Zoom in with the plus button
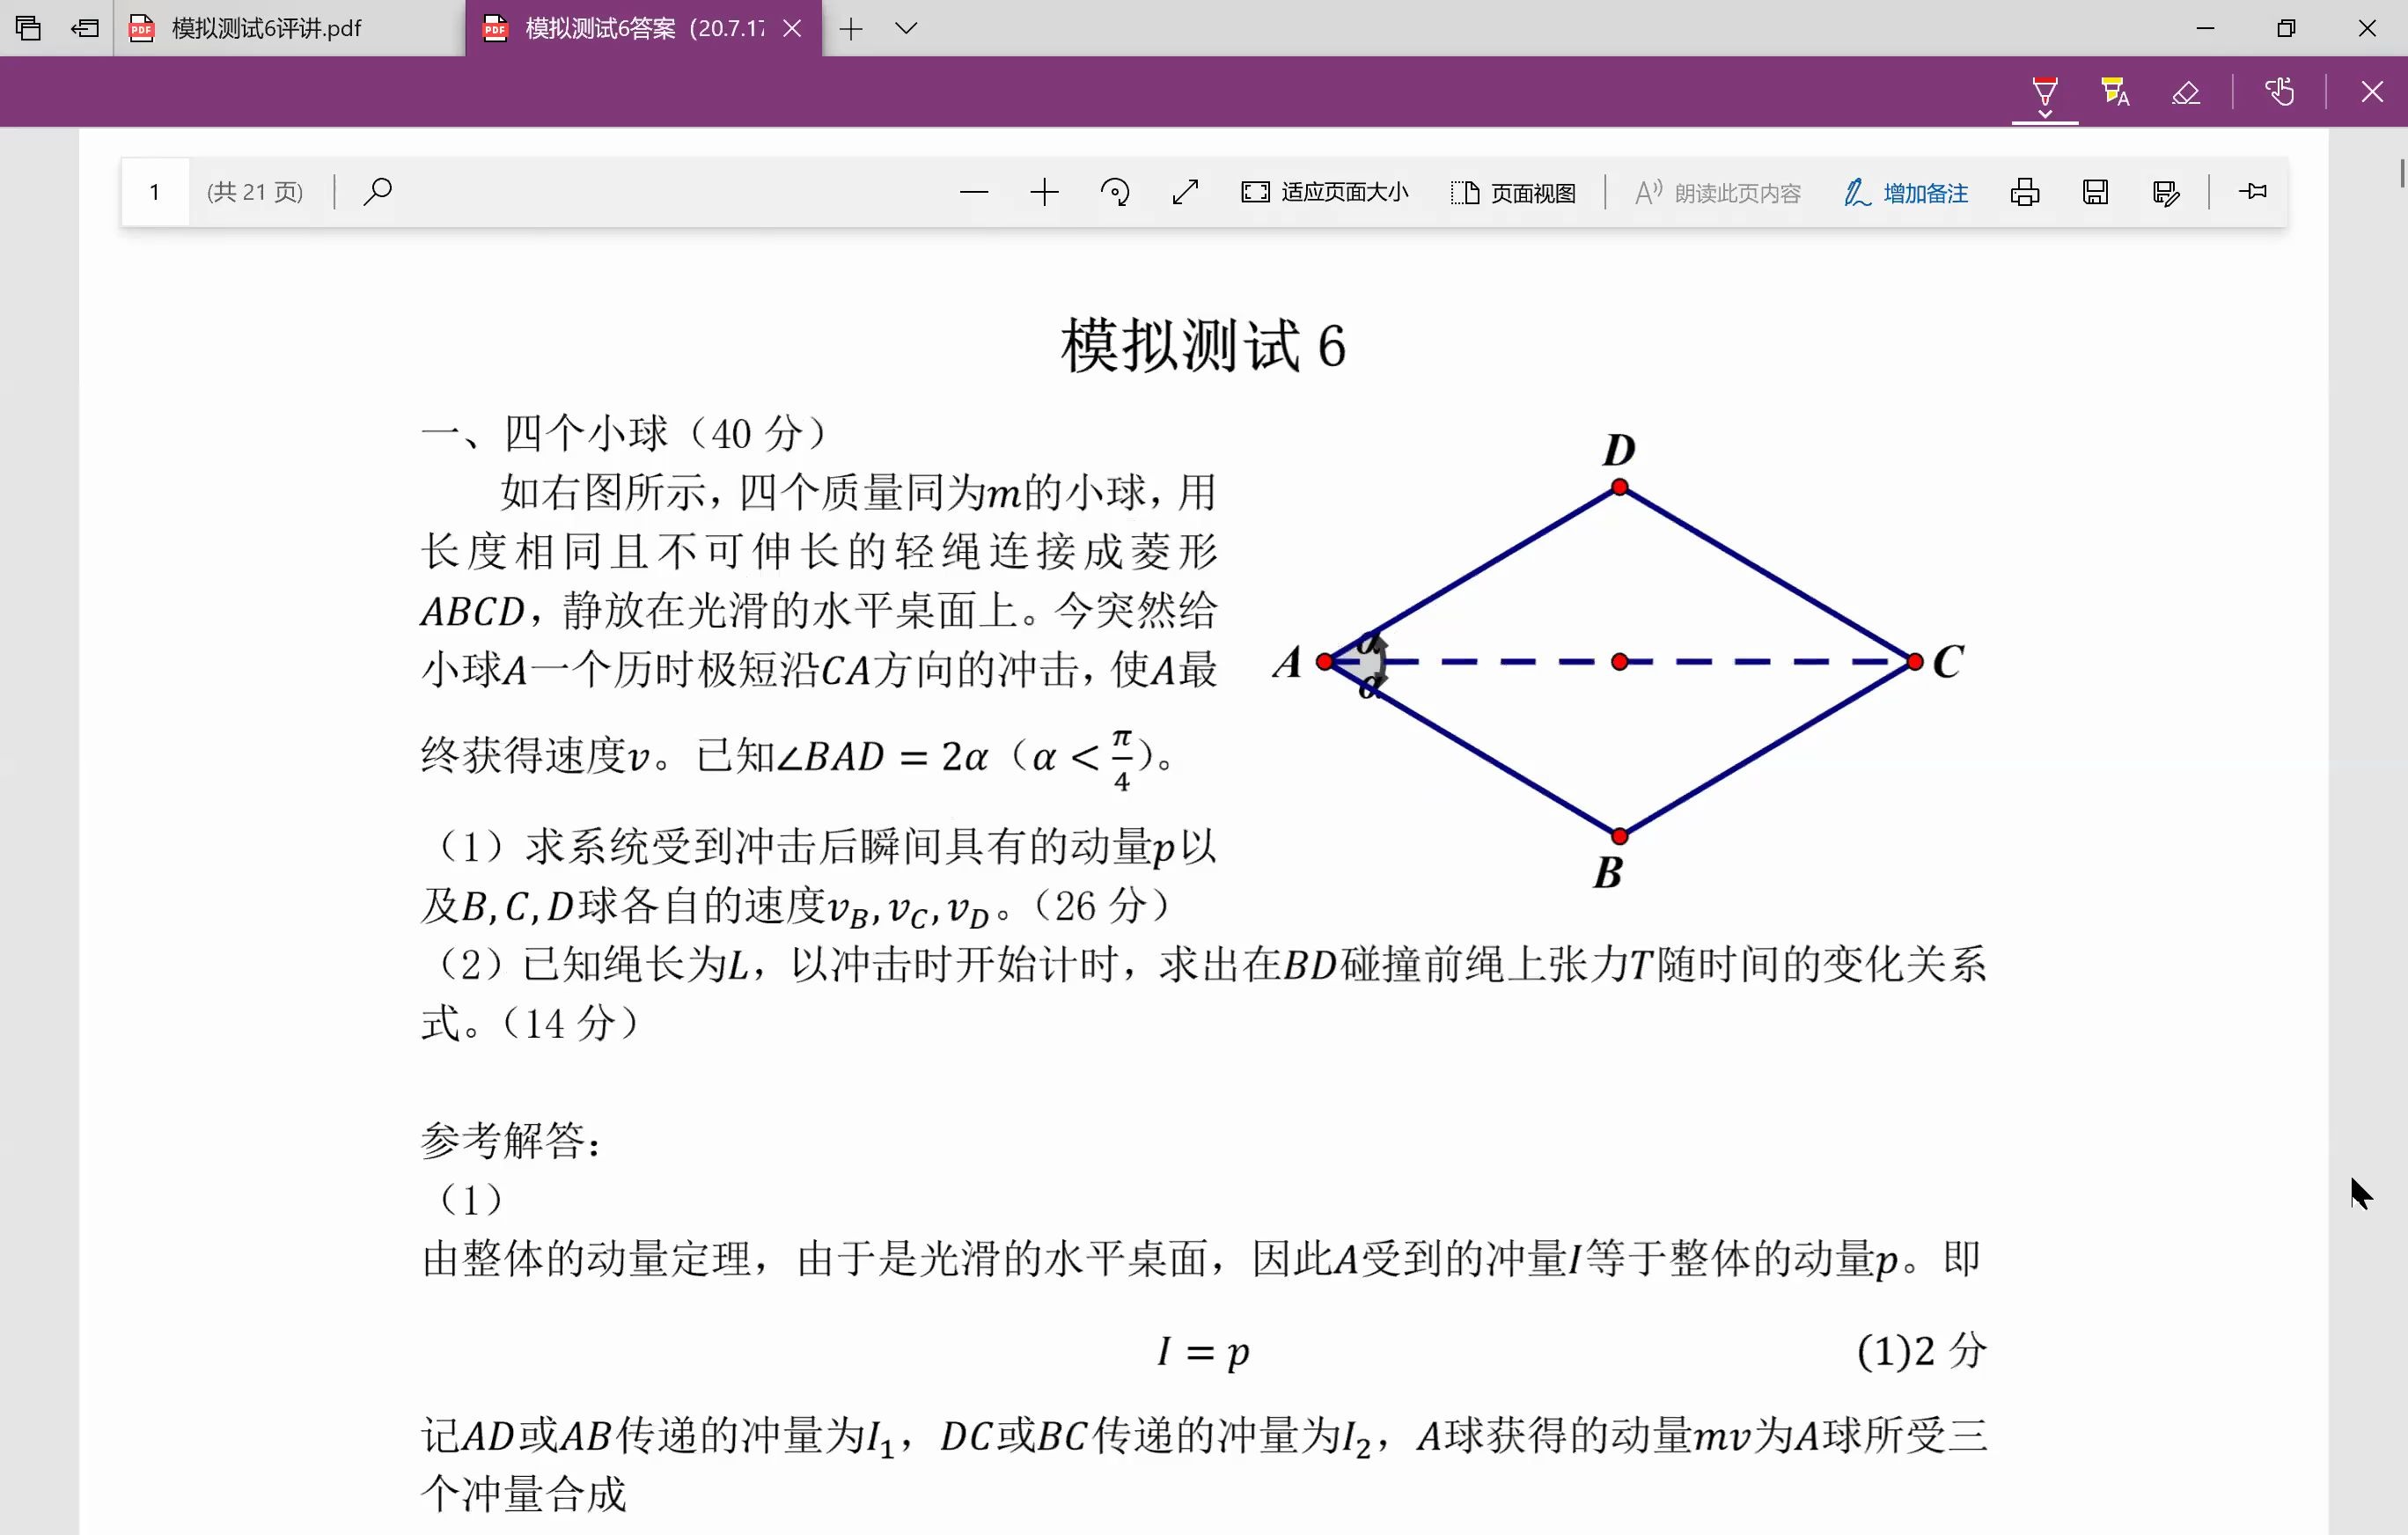The height and width of the screenshot is (1535, 2408). [1044, 192]
